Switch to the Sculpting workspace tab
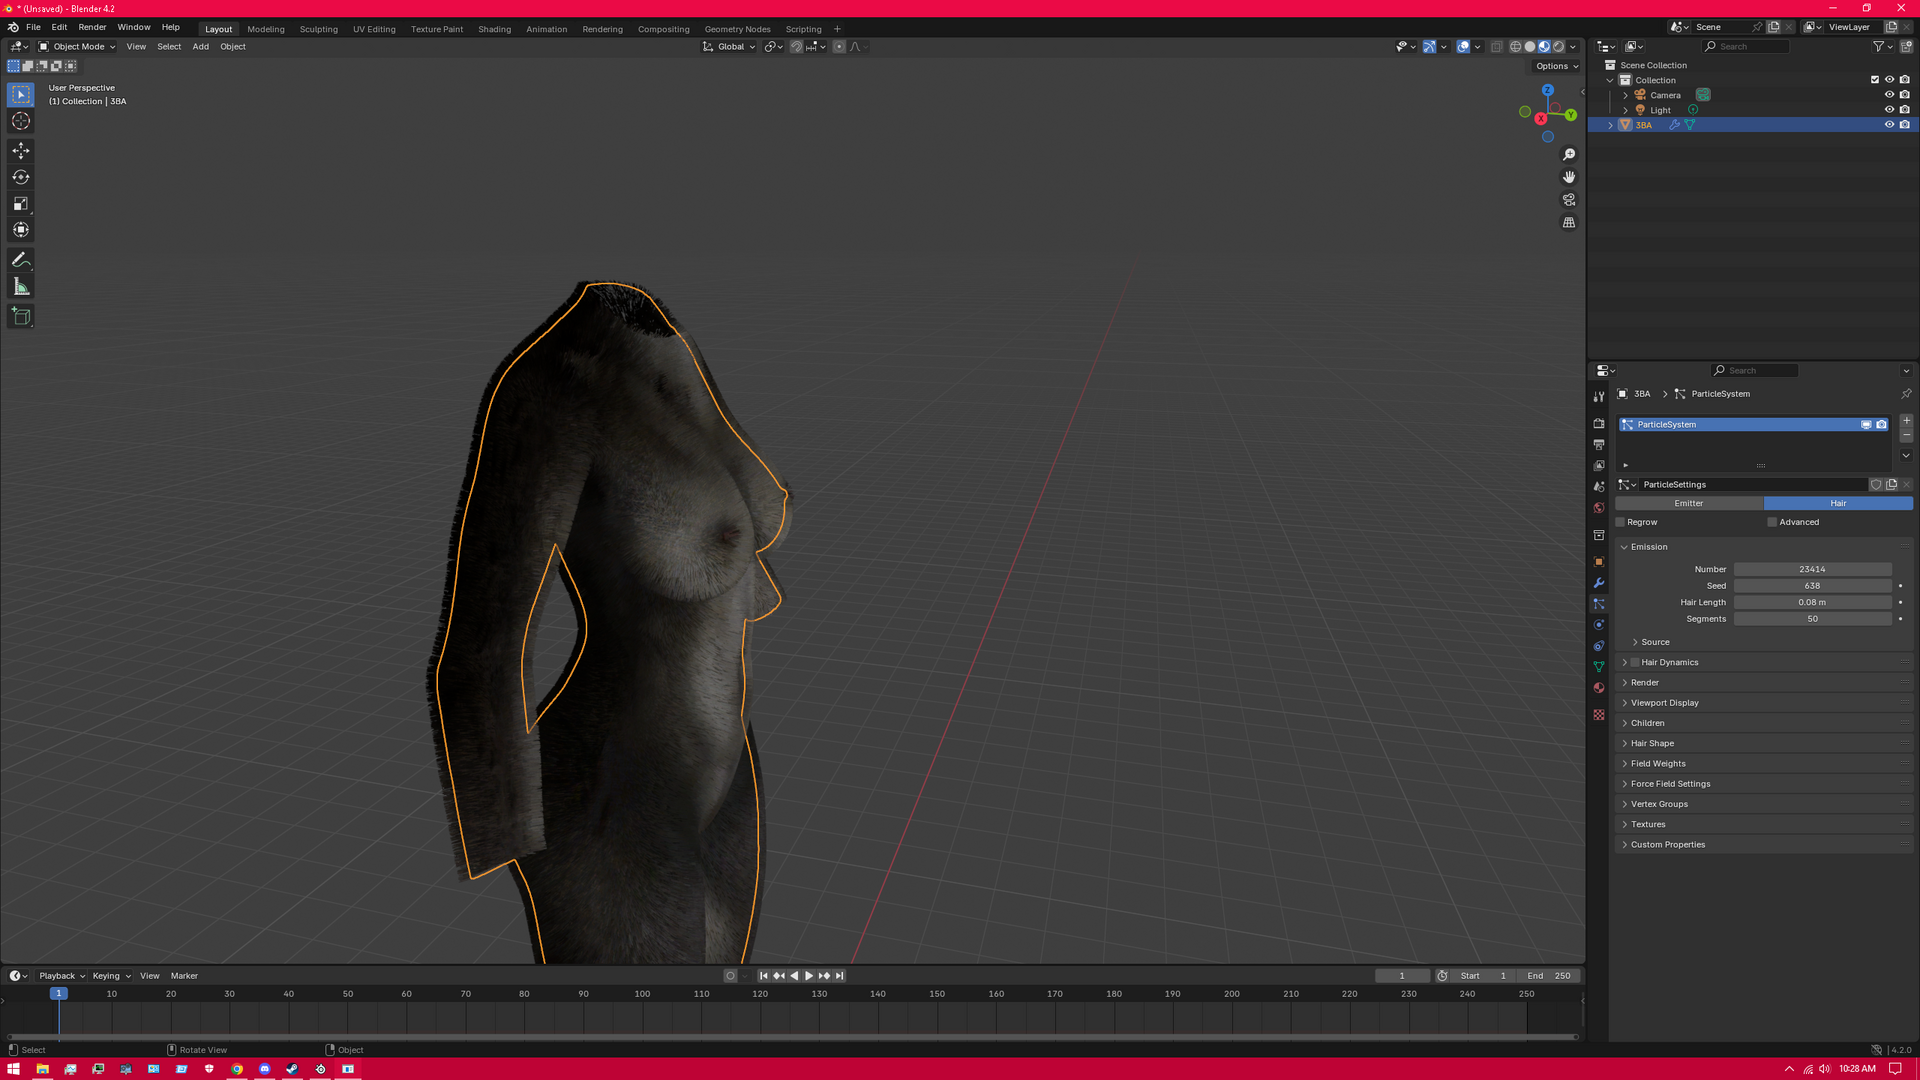This screenshot has width=1920, height=1080. pyautogui.click(x=318, y=29)
